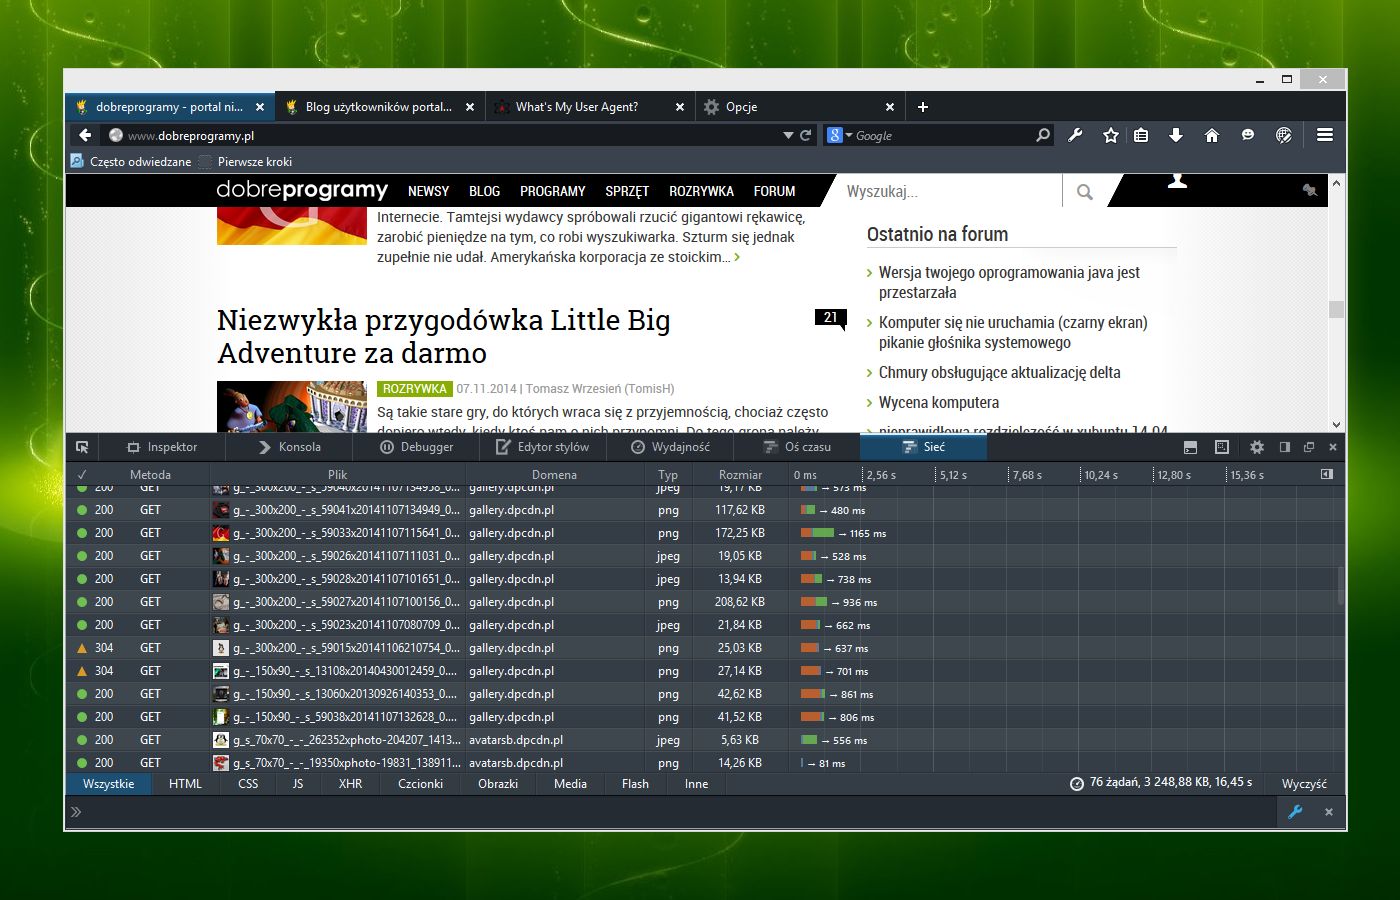
Task: Open the hamburger main menu
Action: pos(1325,135)
